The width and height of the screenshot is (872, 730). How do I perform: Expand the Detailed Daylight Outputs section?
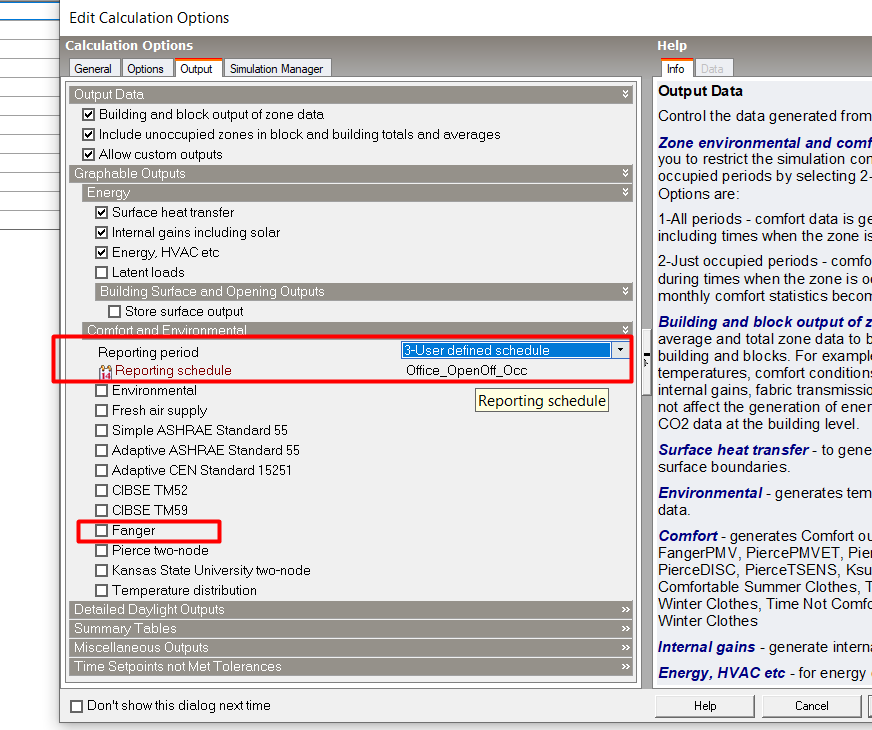[x=626, y=609]
